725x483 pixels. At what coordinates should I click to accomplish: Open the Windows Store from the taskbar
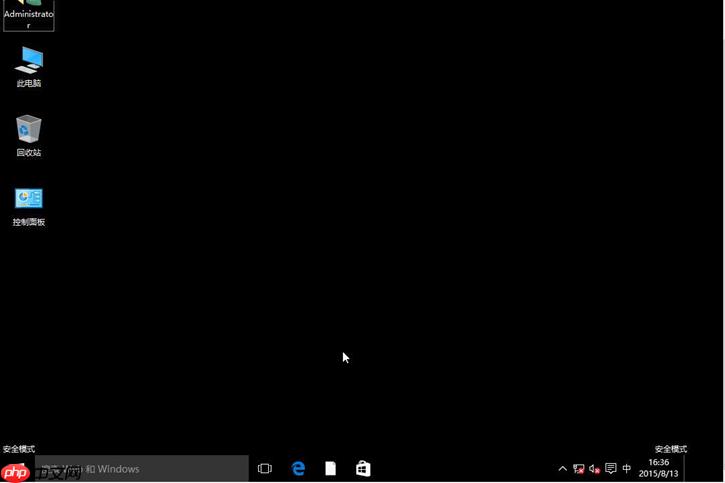tap(363, 468)
